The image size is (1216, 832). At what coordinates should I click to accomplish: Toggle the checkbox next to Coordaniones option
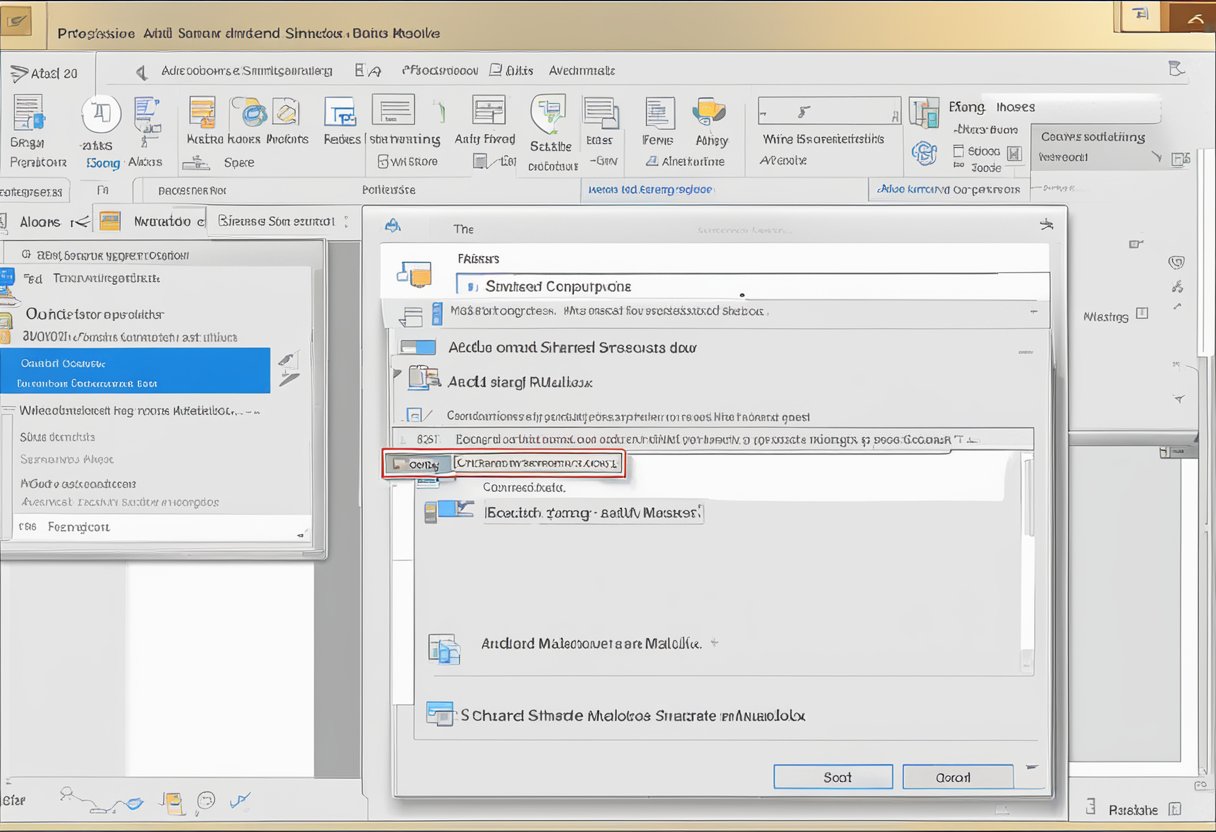tap(414, 416)
